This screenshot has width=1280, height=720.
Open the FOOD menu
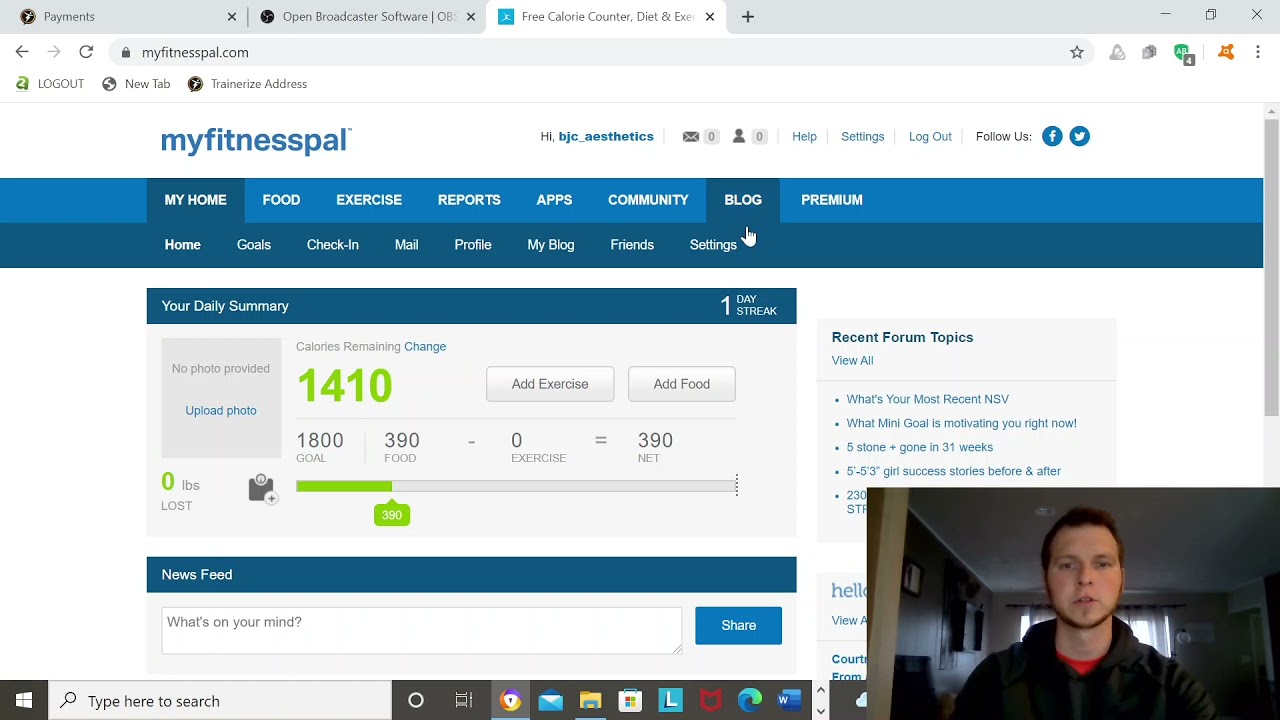pyautogui.click(x=281, y=200)
